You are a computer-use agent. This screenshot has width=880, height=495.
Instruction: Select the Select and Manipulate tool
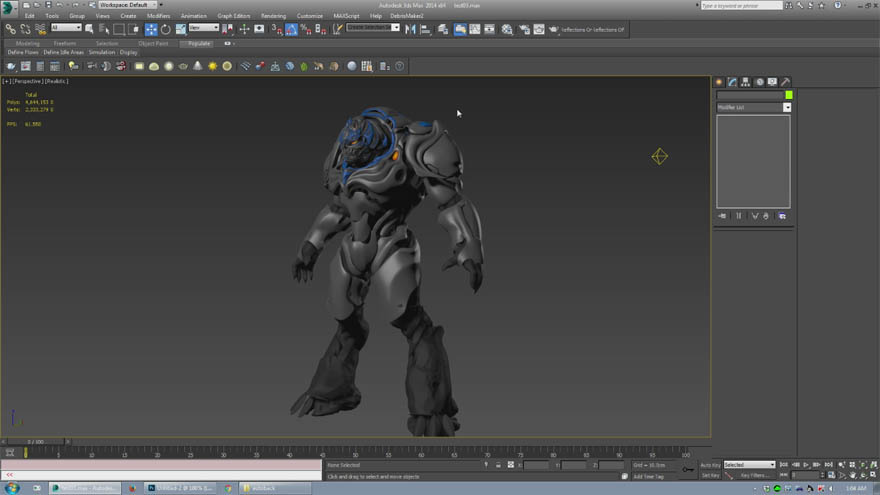point(244,29)
